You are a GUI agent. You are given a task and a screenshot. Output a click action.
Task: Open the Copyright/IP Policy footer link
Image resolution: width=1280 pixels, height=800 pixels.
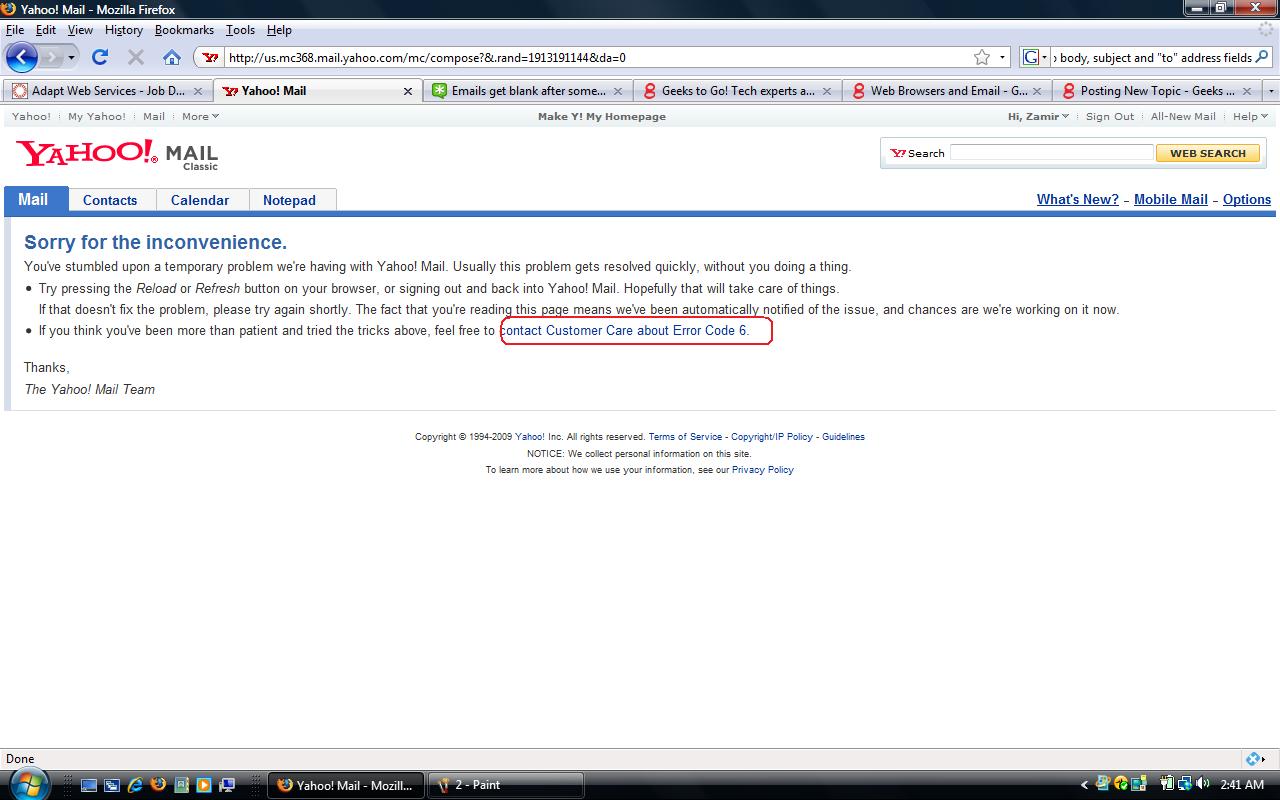[772, 437]
